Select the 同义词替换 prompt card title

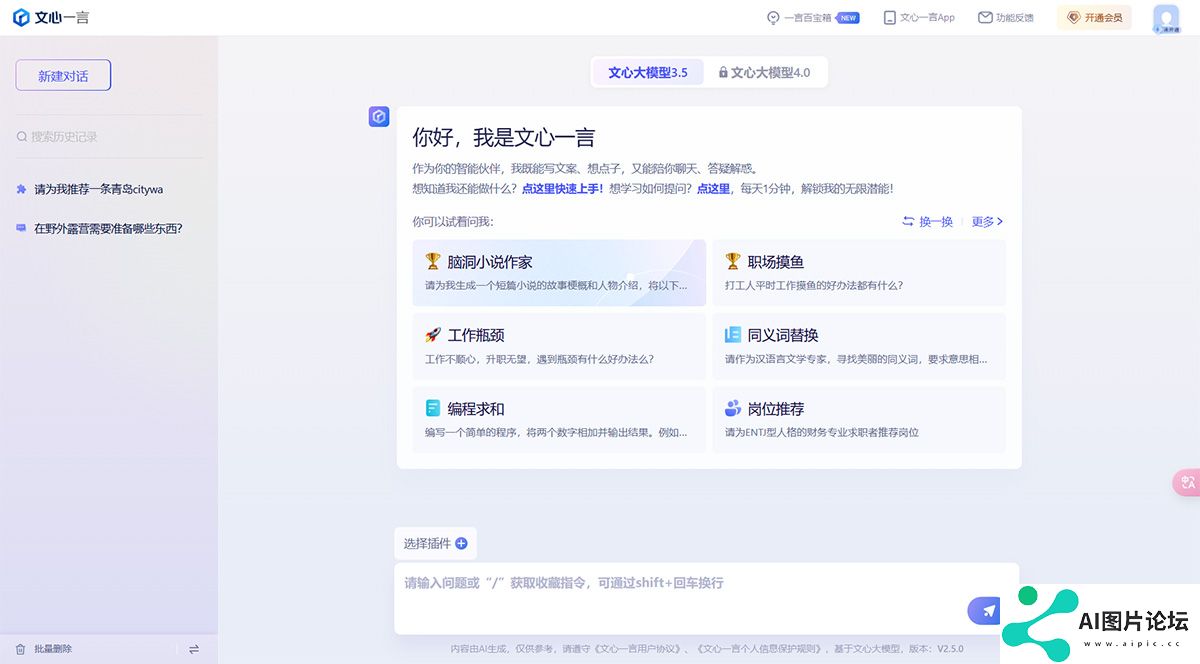tap(783, 335)
